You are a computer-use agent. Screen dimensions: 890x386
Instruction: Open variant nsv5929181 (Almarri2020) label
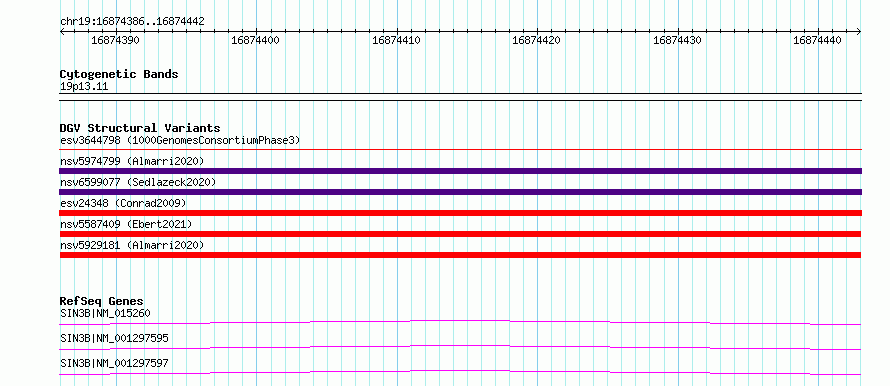132,245
